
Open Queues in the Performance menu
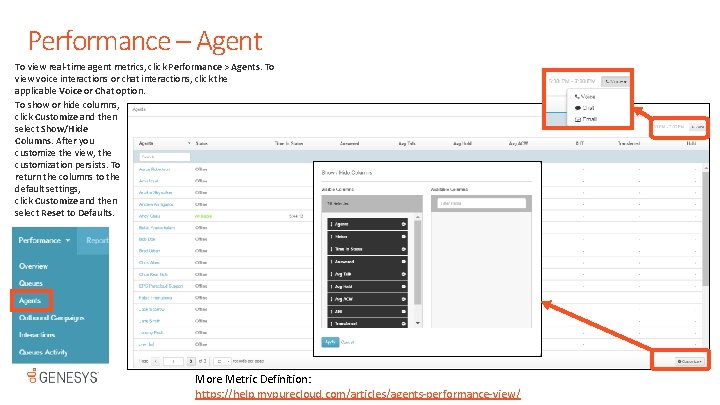(x=31, y=283)
